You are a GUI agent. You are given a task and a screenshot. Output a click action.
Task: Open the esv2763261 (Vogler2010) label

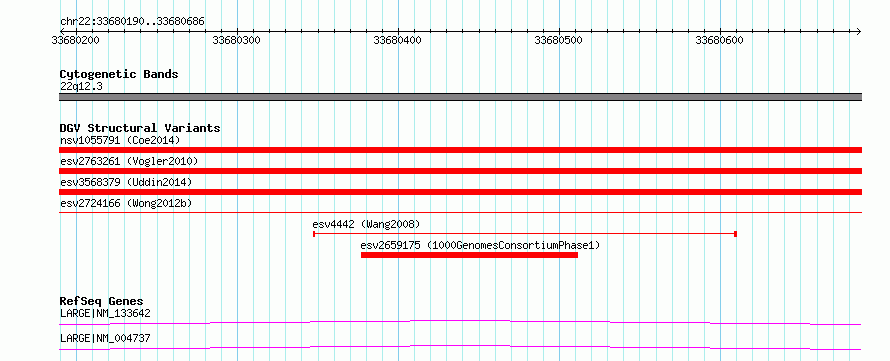click(x=129, y=161)
